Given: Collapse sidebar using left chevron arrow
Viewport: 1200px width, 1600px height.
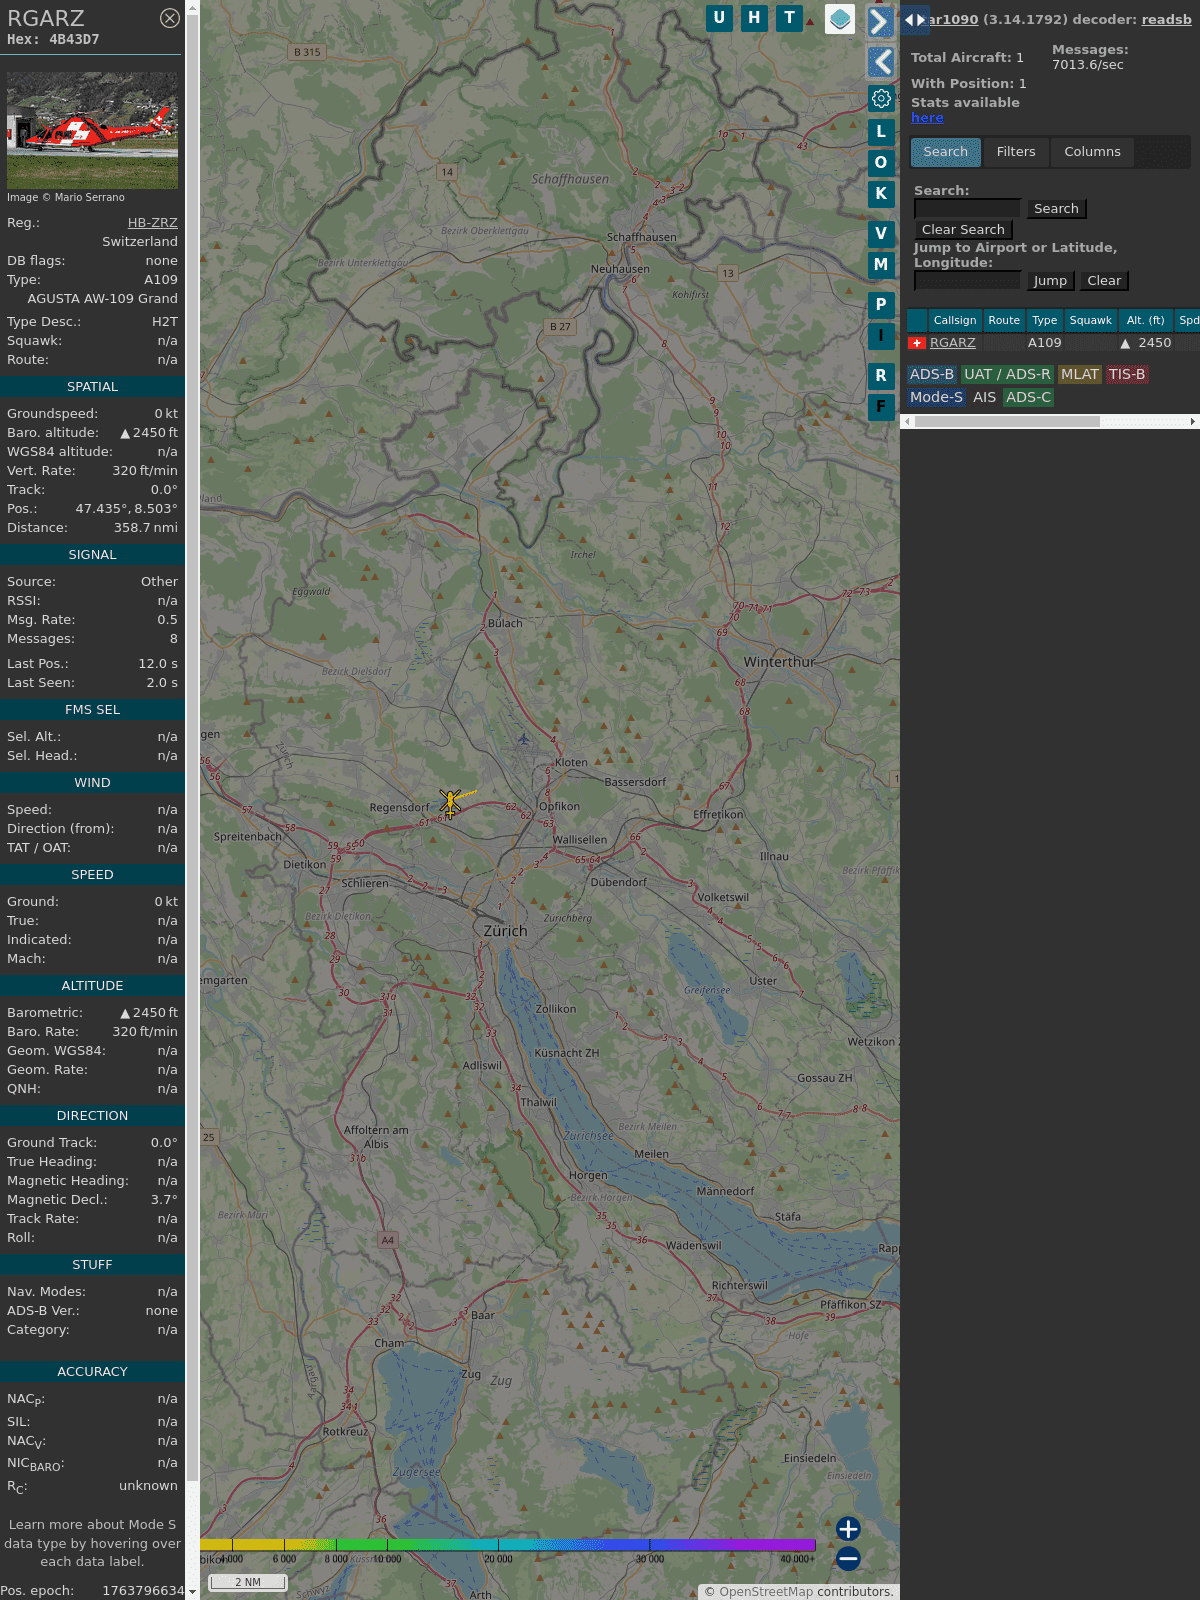Looking at the screenshot, I should [x=881, y=62].
